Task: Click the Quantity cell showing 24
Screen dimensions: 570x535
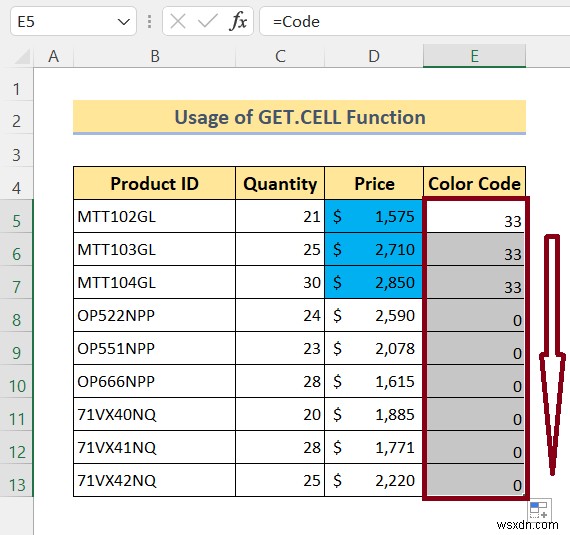Action: (280, 315)
